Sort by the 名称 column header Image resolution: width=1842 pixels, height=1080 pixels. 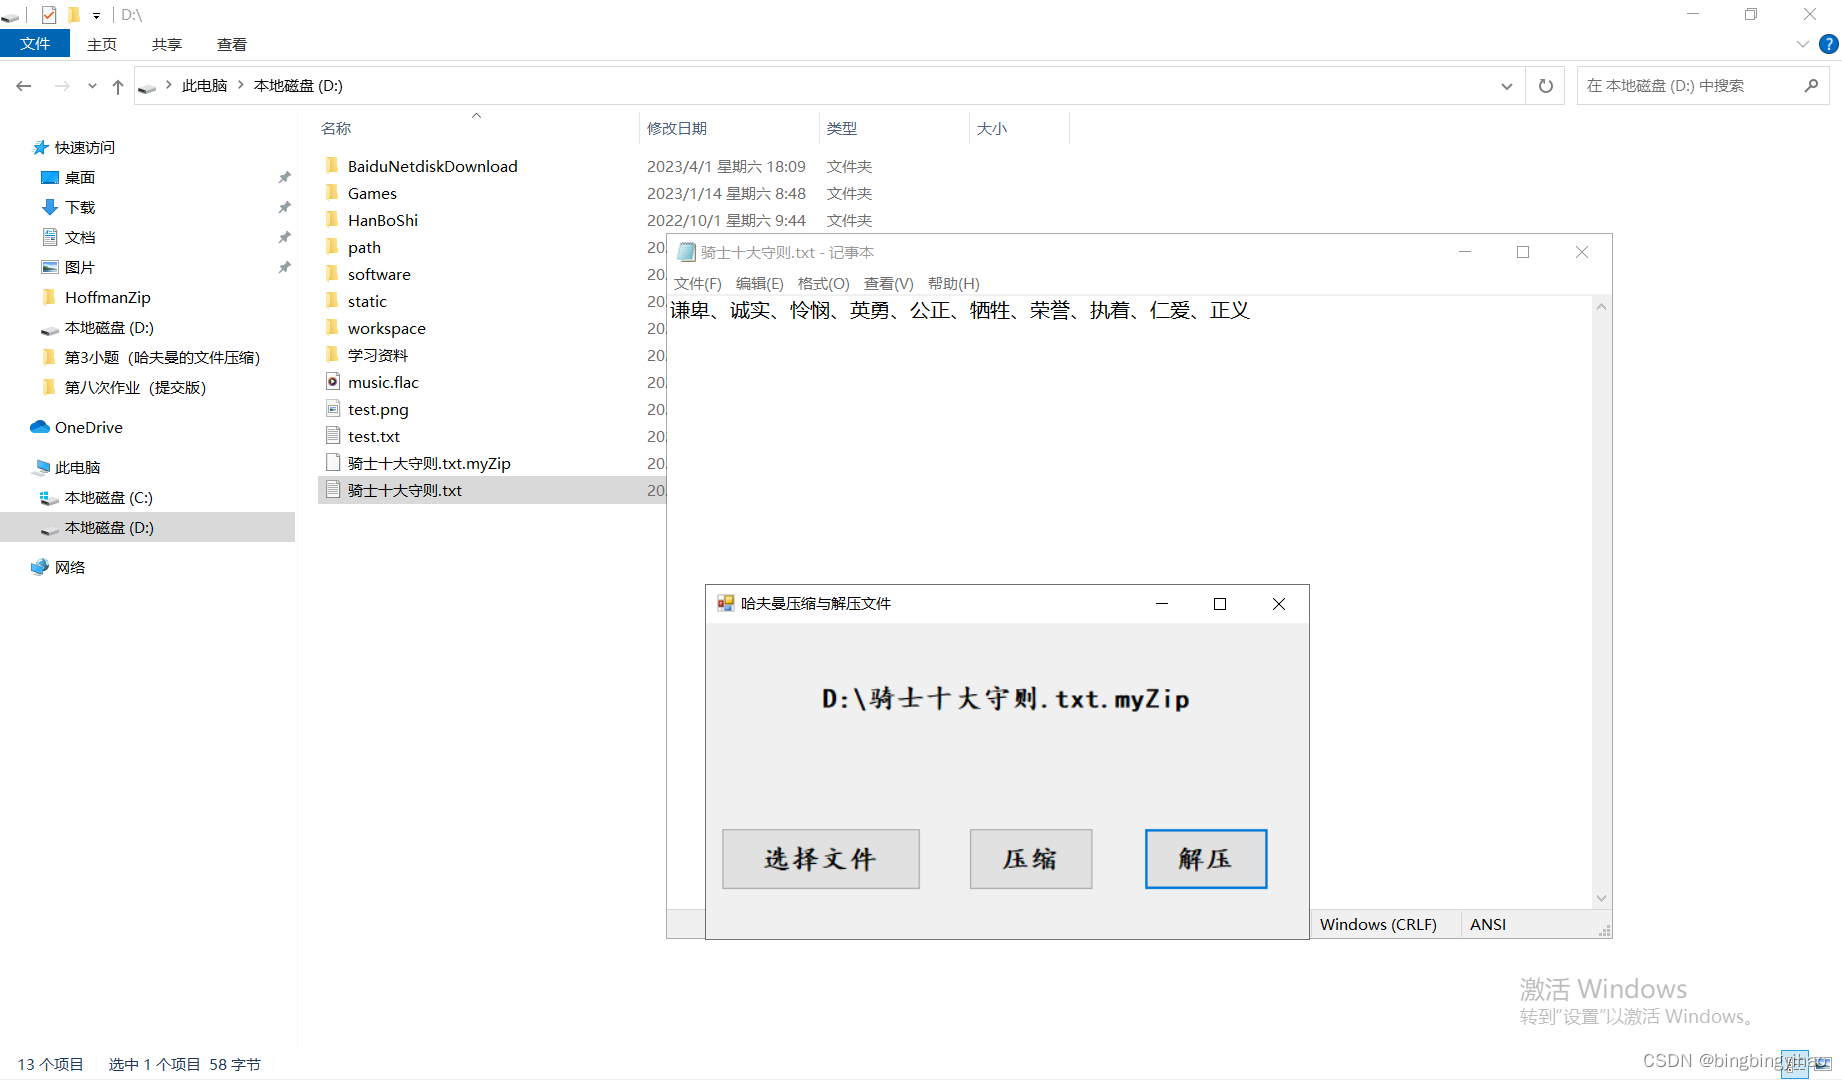pyautogui.click(x=336, y=128)
